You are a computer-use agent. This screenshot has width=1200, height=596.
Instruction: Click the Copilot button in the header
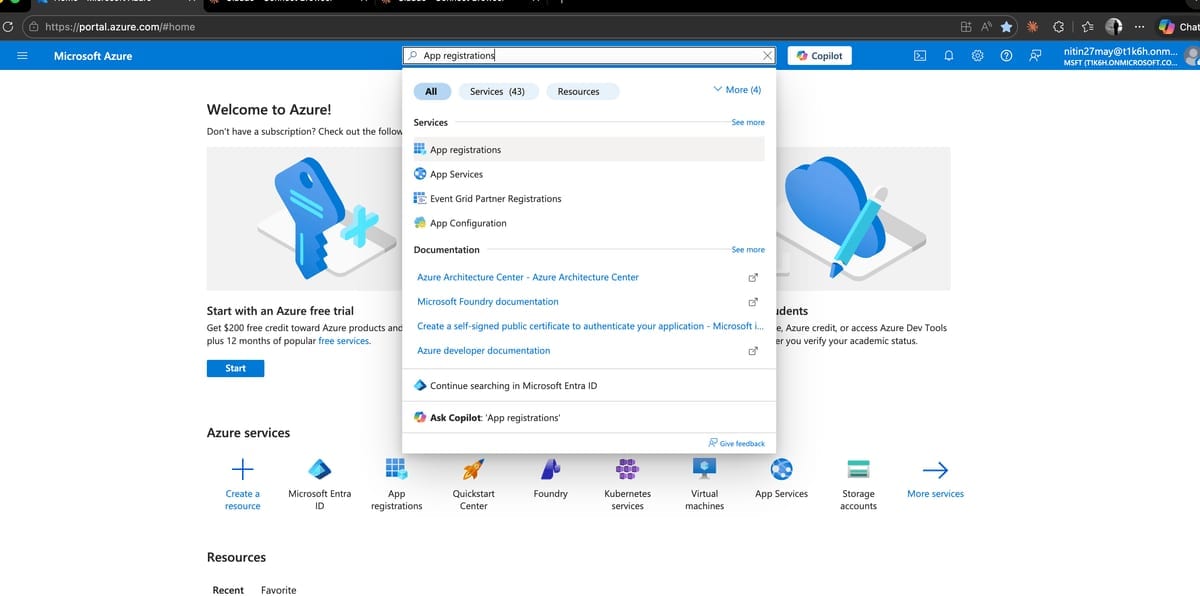[819, 56]
